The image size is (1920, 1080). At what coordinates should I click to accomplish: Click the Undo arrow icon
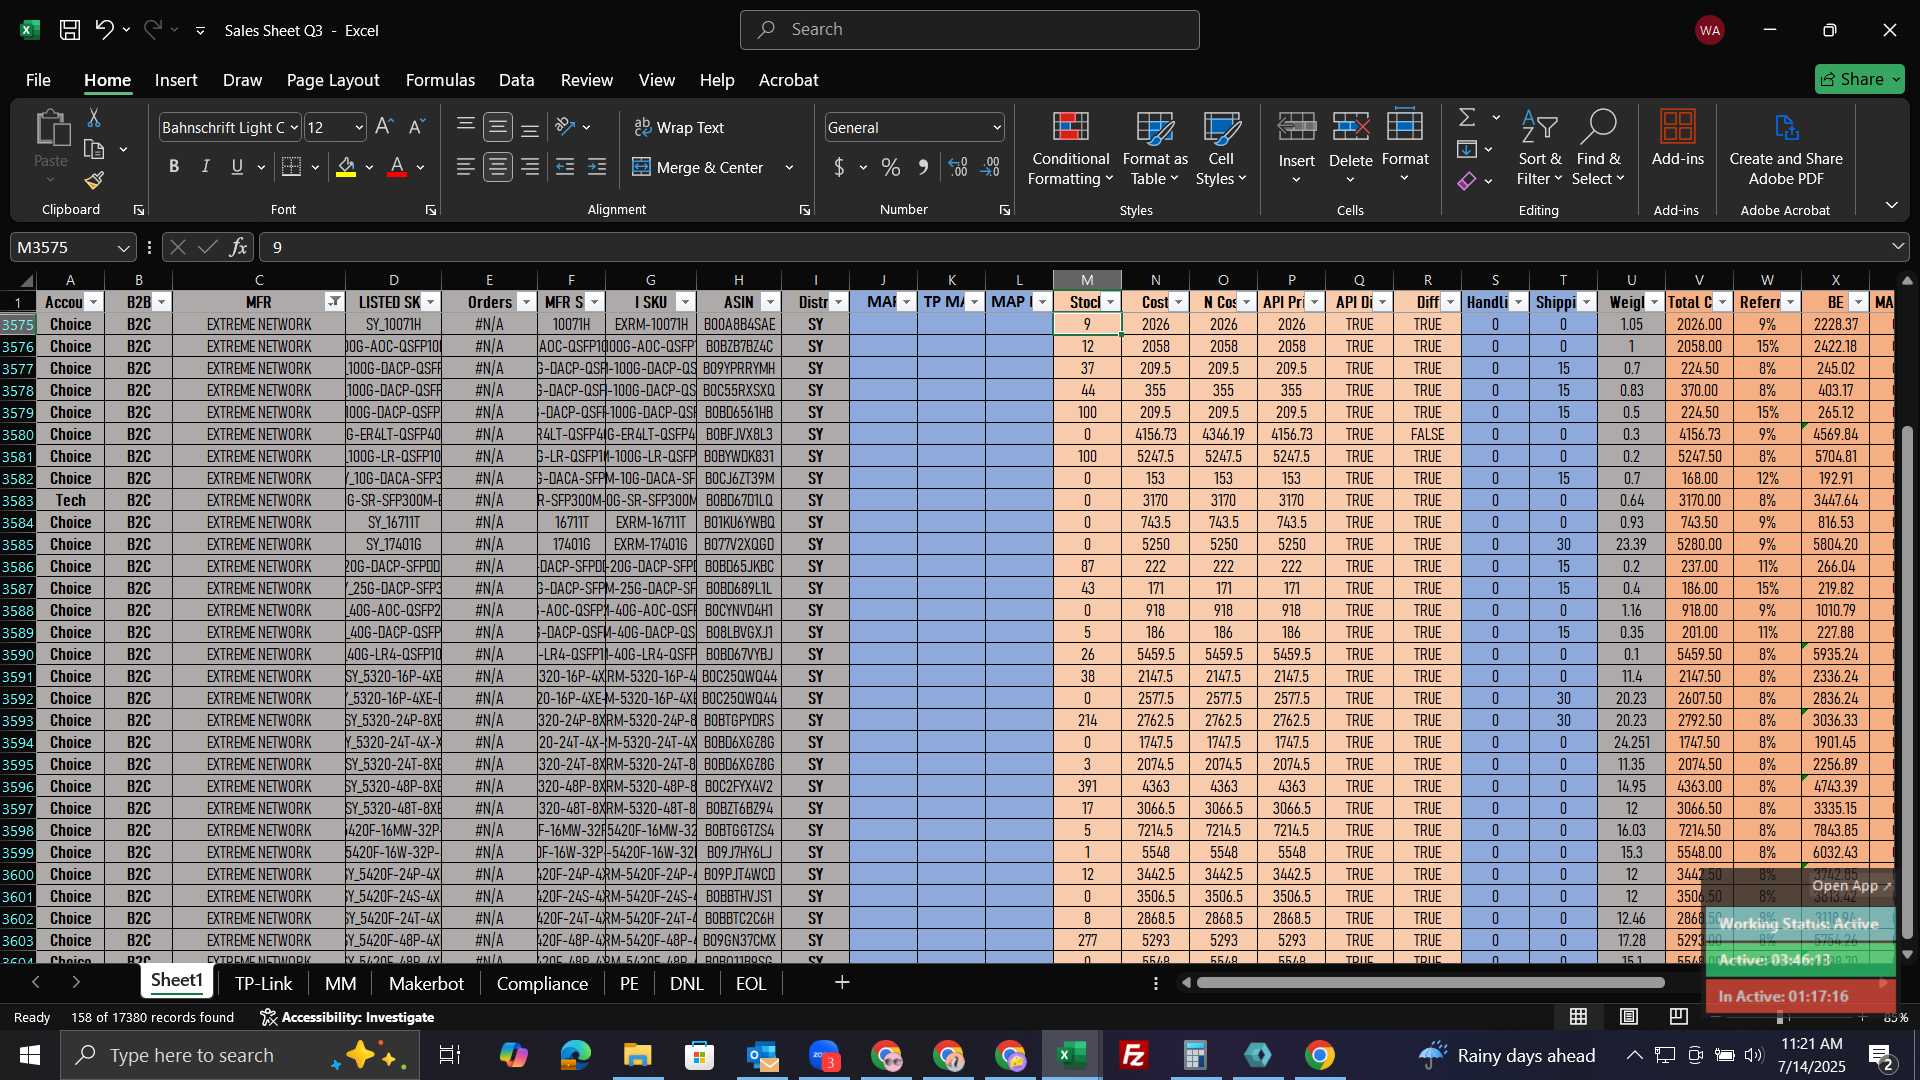tap(104, 30)
